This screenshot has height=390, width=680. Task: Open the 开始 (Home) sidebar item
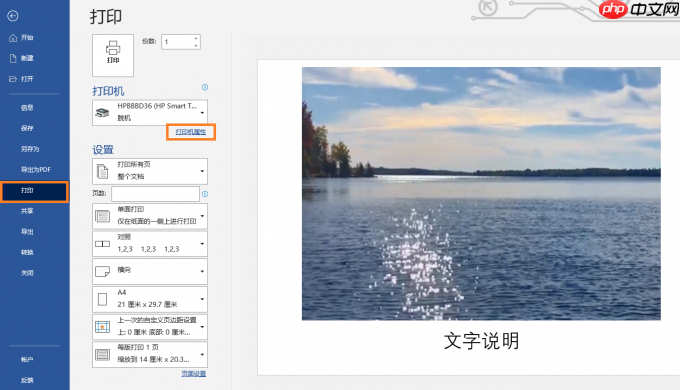(21, 38)
